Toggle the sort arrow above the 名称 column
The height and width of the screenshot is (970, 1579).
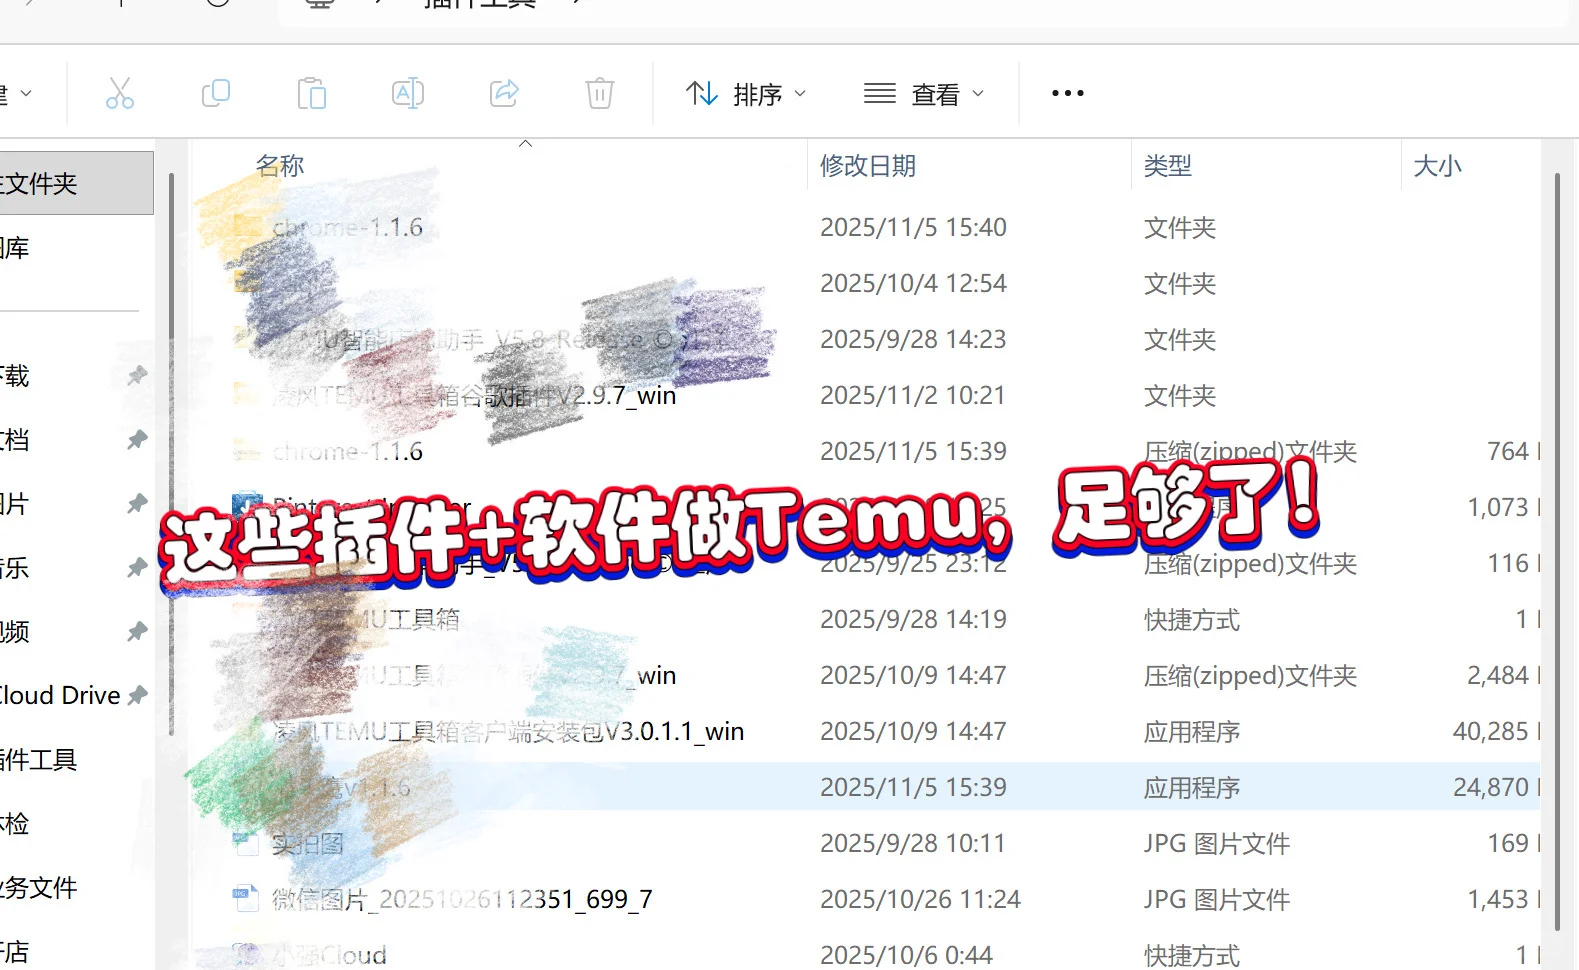pyautogui.click(x=525, y=144)
